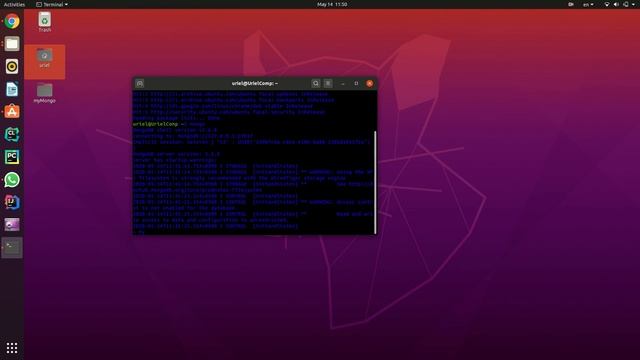
Task: Open Ubuntu Software store from the dock
Action: (x=12, y=111)
